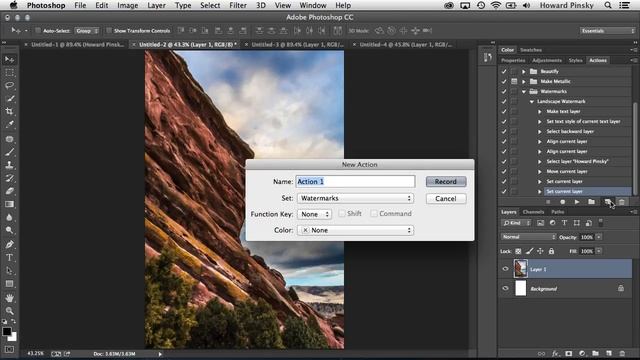Toggle the Beautify action set checkmark
This screenshot has width=640, height=360.
(x=504, y=71)
